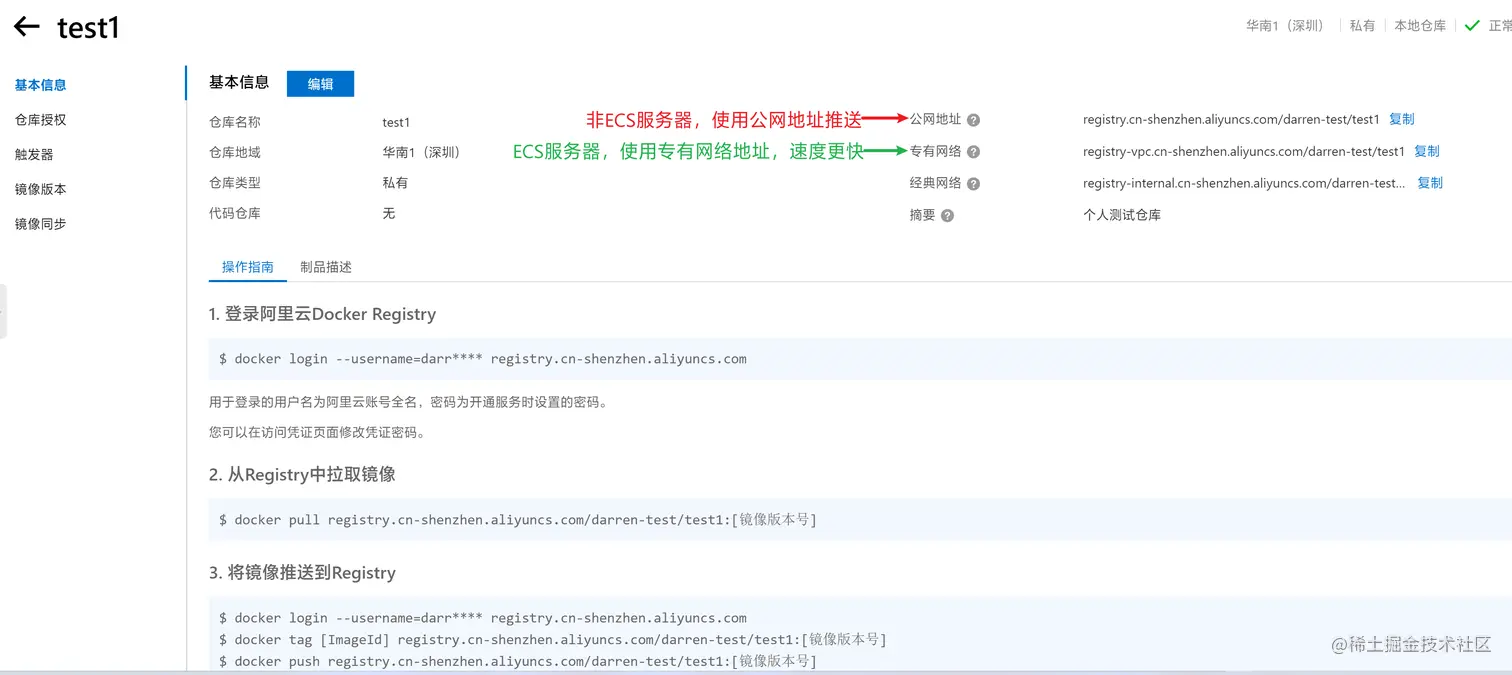Click the 专有网络 field label
The height and width of the screenshot is (675, 1512).
pos(935,151)
